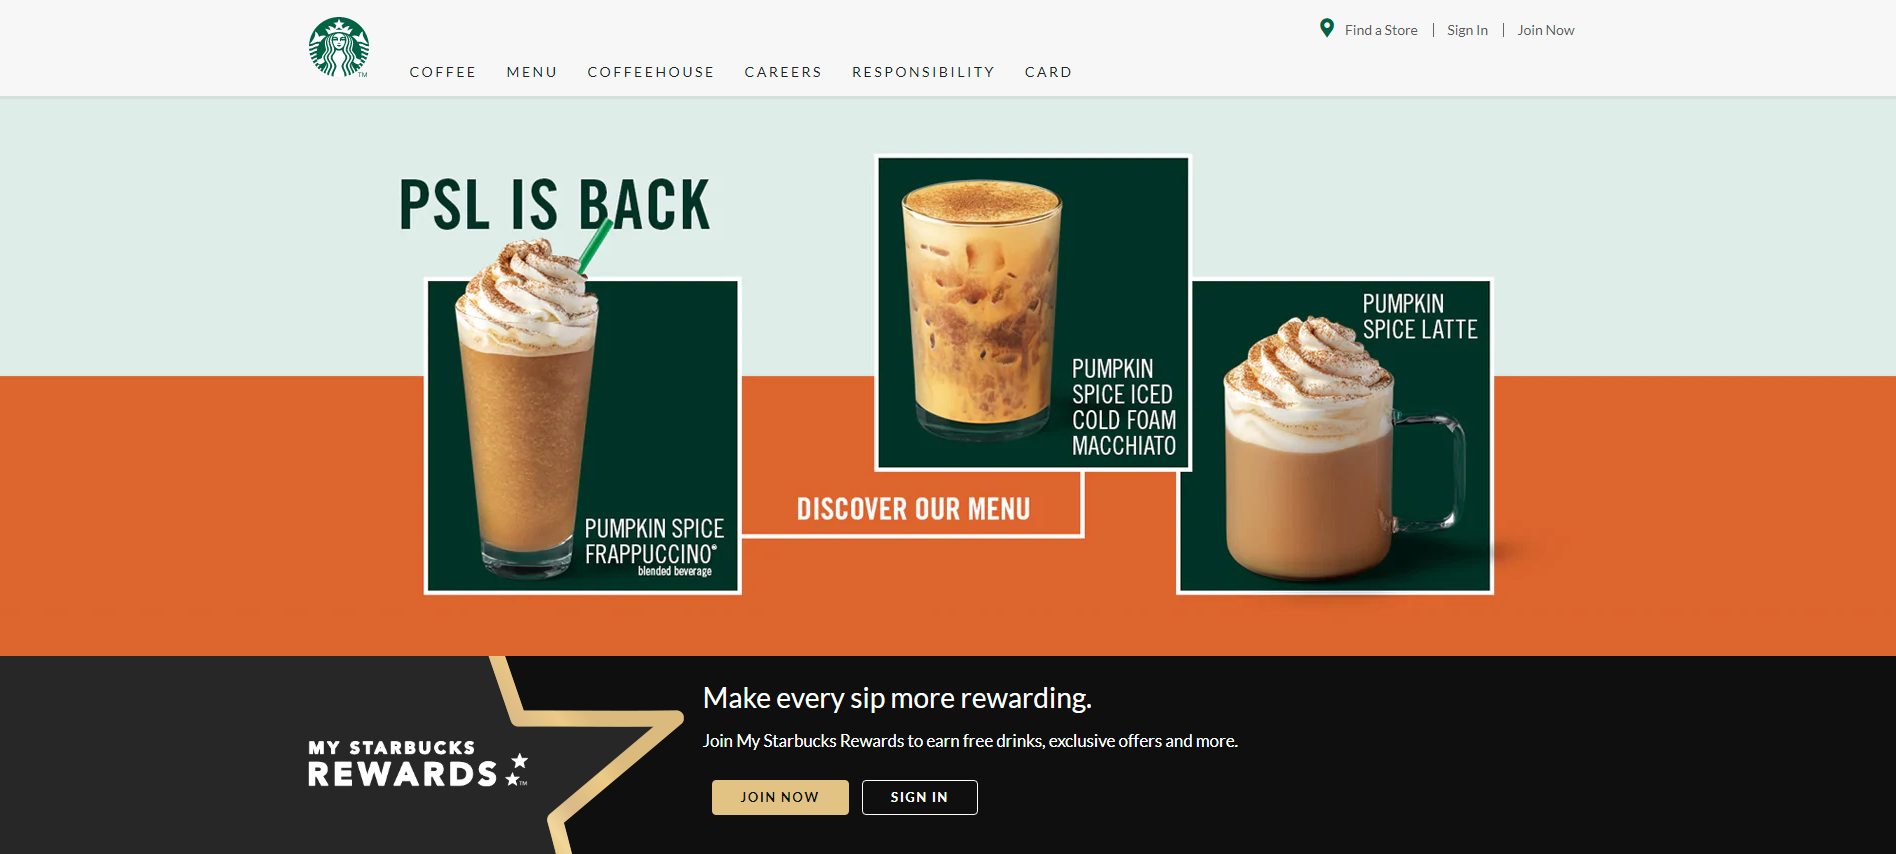Go to the Careers section
The width and height of the screenshot is (1896, 854).
(x=783, y=72)
